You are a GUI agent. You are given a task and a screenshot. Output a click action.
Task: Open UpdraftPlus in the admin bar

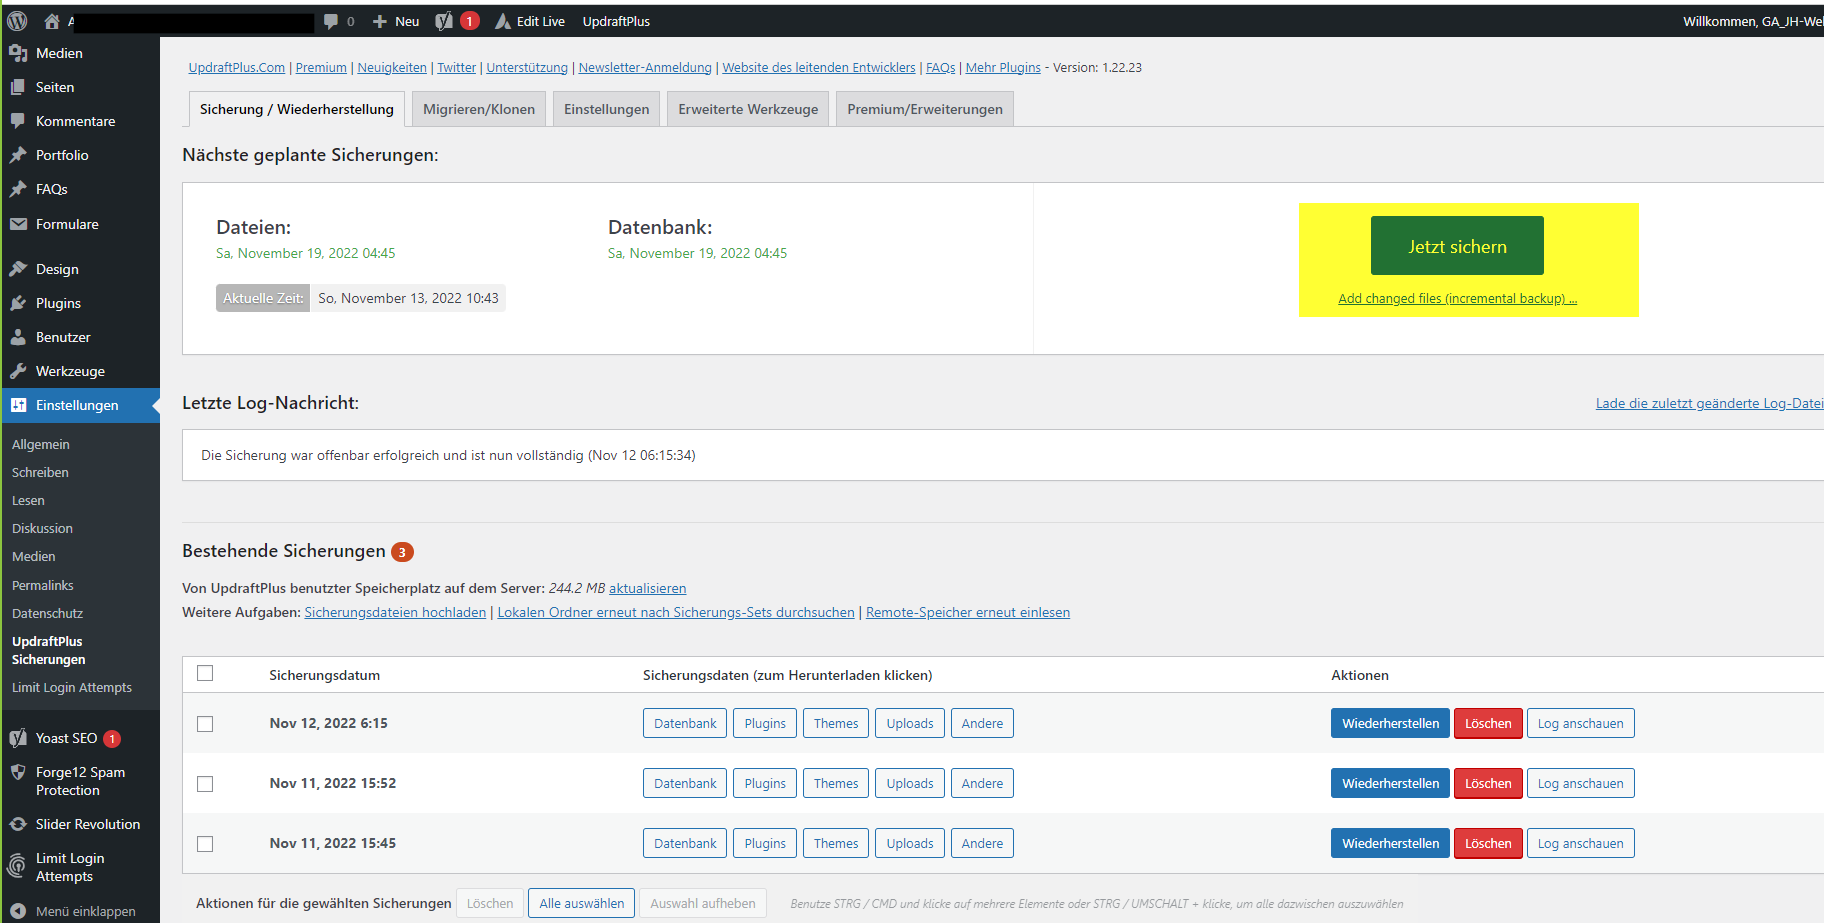pyautogui.click(x=616, y=21)
